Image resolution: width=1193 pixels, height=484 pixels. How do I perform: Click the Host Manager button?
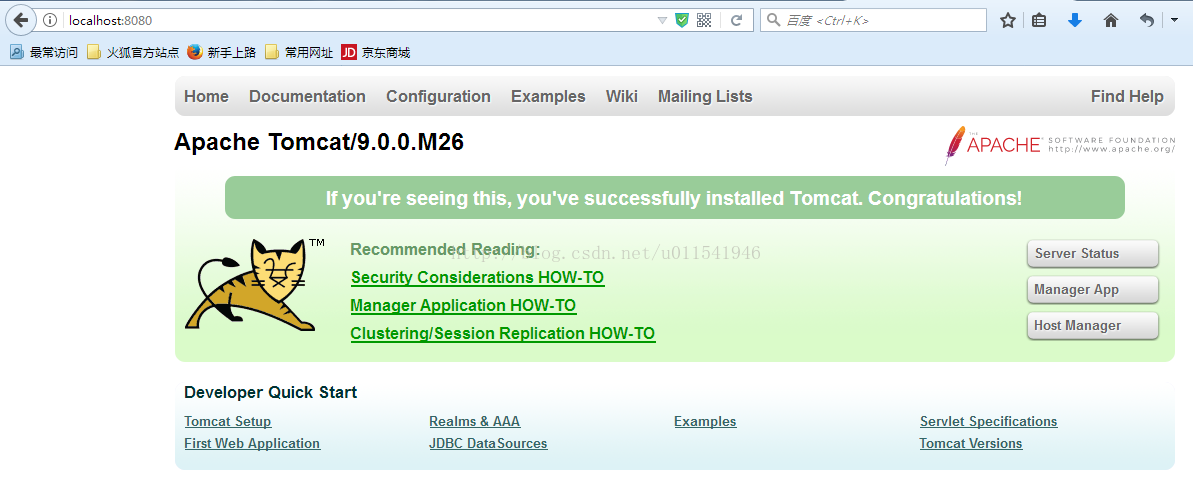[x=1093, y=326]
